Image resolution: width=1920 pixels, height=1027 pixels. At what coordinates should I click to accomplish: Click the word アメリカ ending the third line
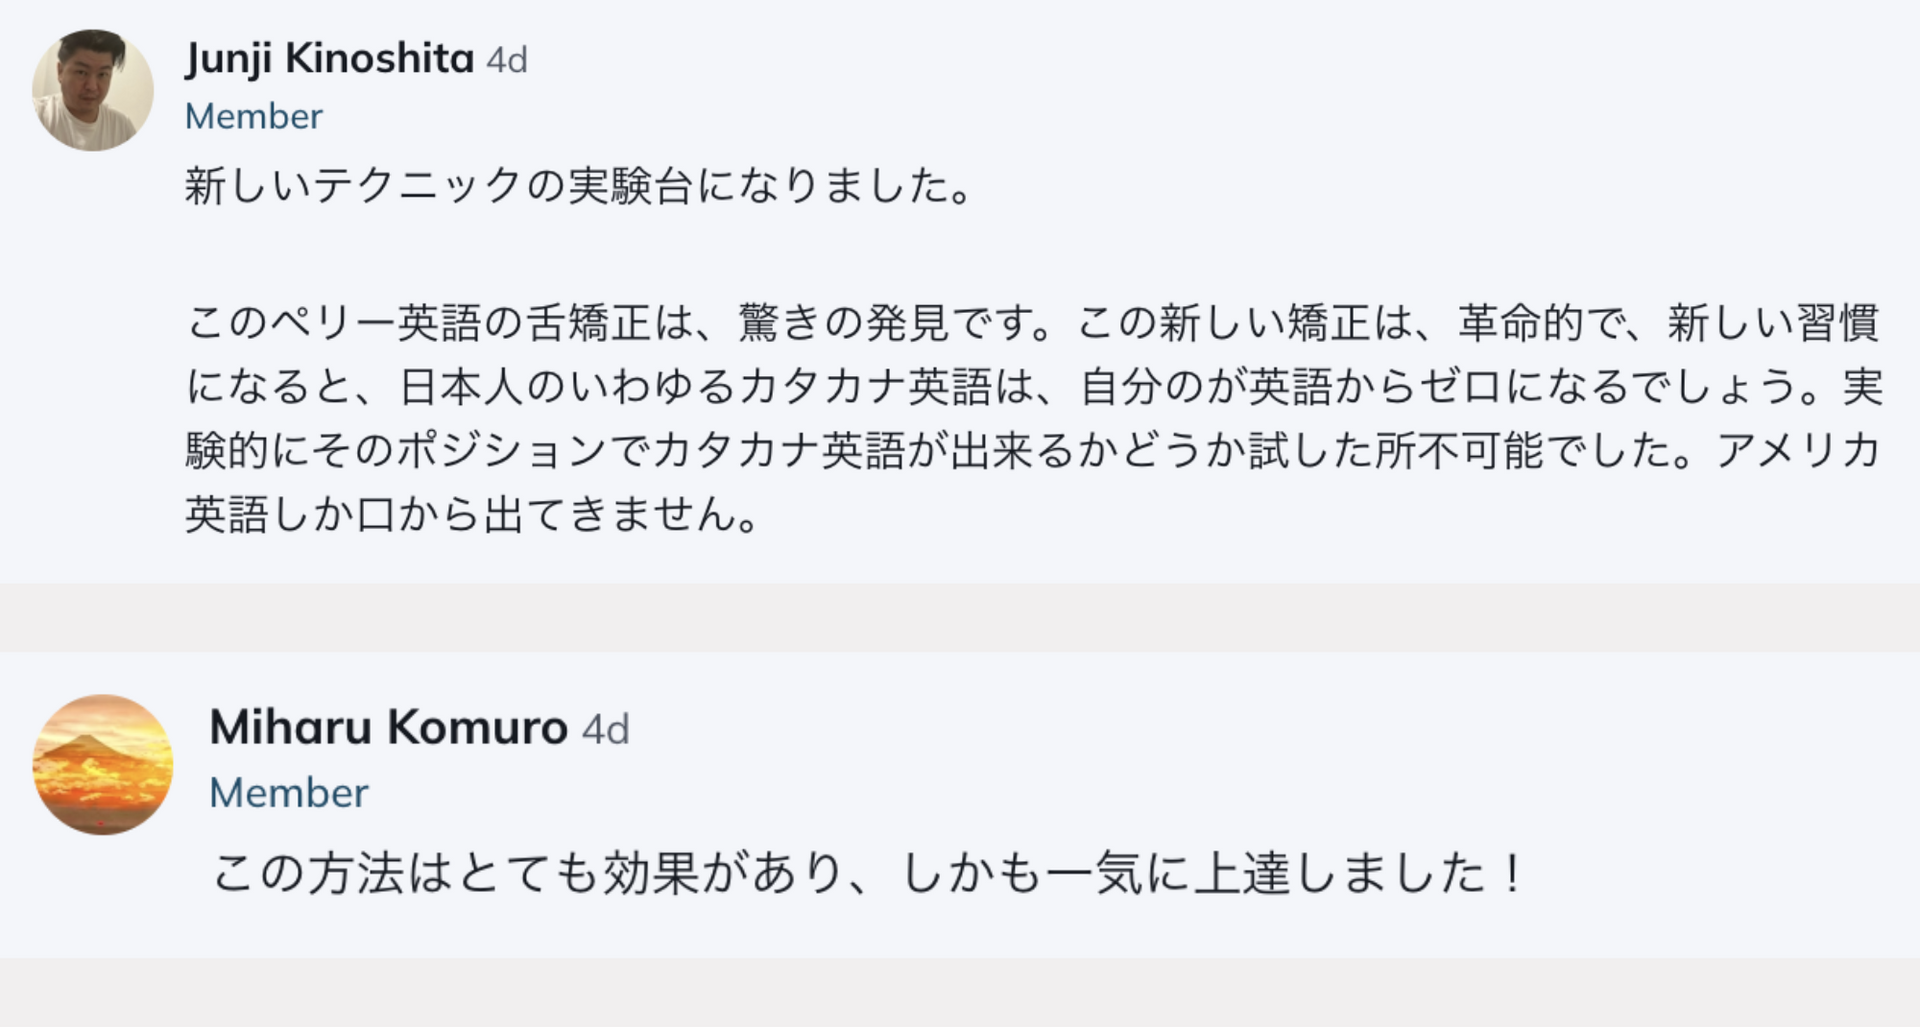(x=1798, y=451)
